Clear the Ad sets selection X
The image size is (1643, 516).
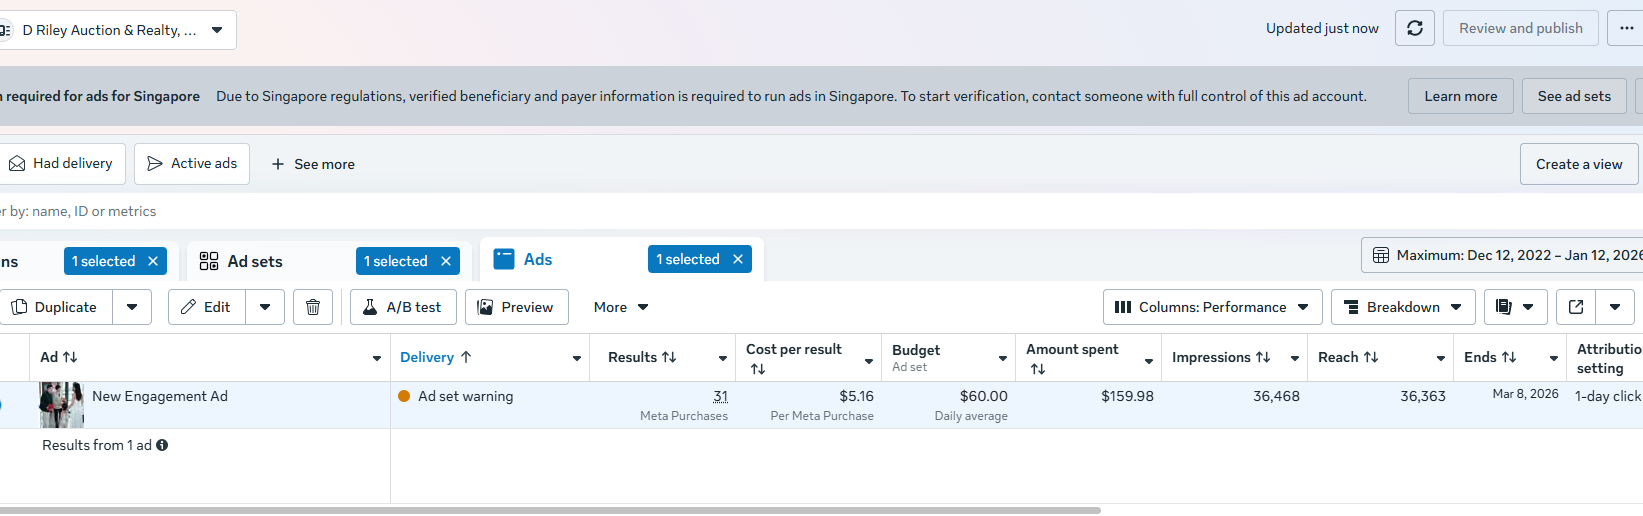tap(446, 261)
